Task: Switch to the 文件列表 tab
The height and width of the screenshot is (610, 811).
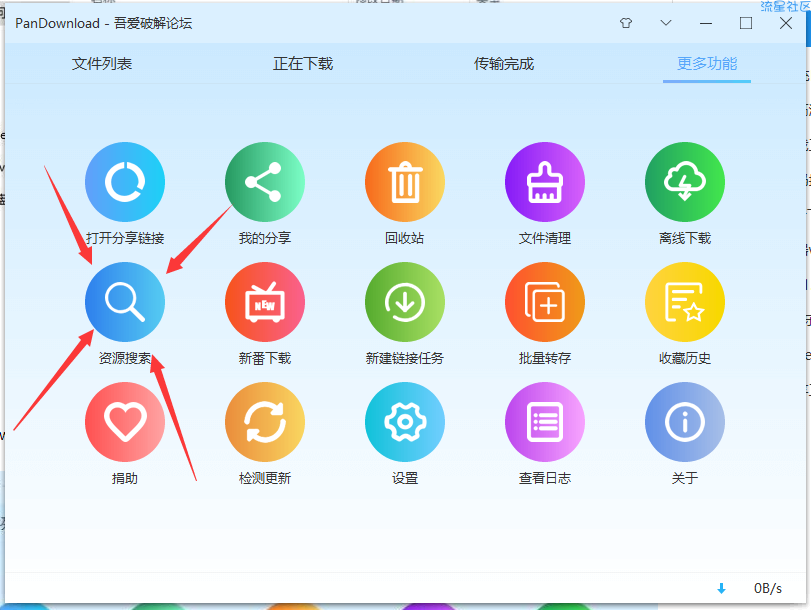Action: [102, 64]
